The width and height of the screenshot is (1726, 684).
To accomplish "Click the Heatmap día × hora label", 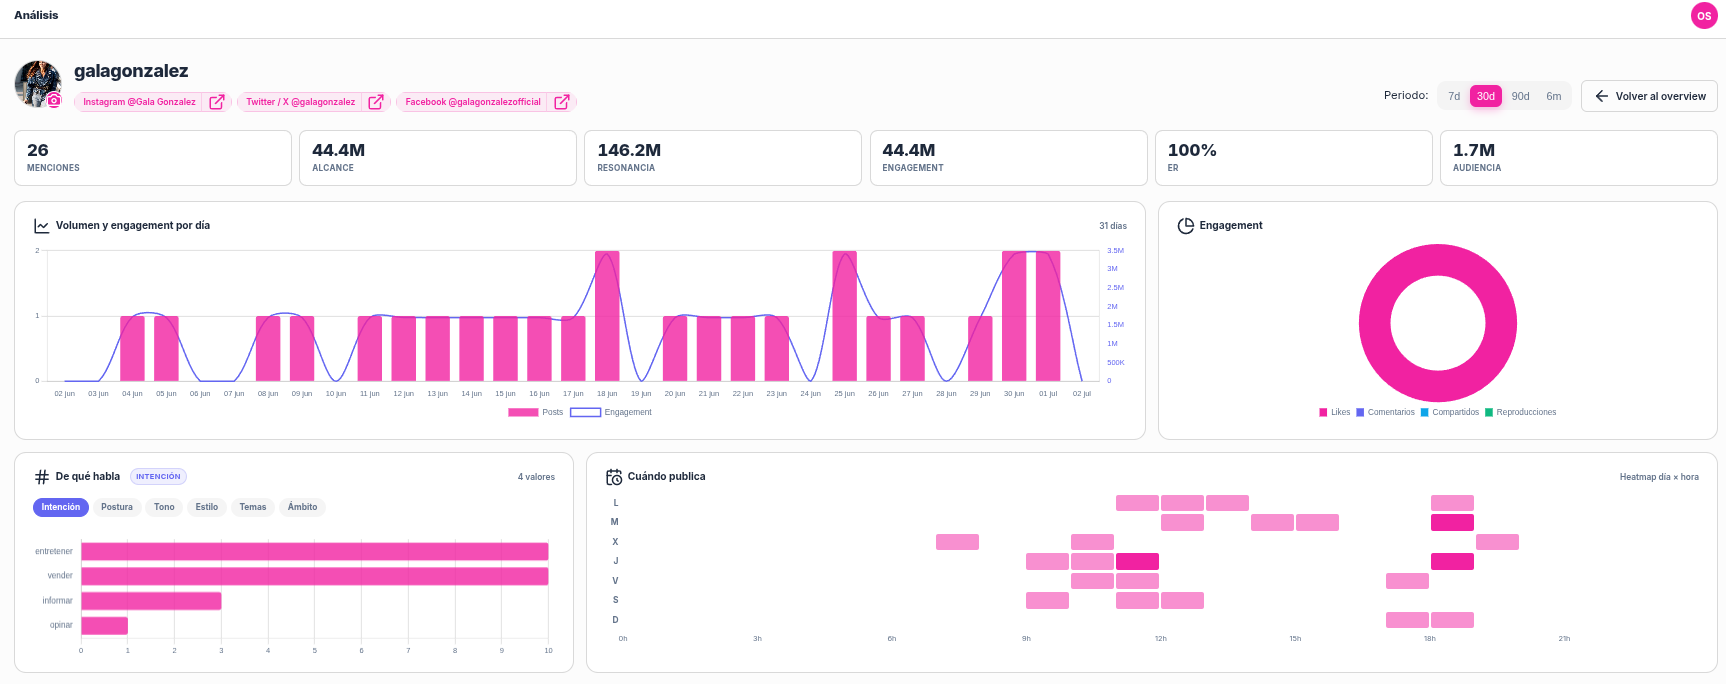I will [1659, 477].
